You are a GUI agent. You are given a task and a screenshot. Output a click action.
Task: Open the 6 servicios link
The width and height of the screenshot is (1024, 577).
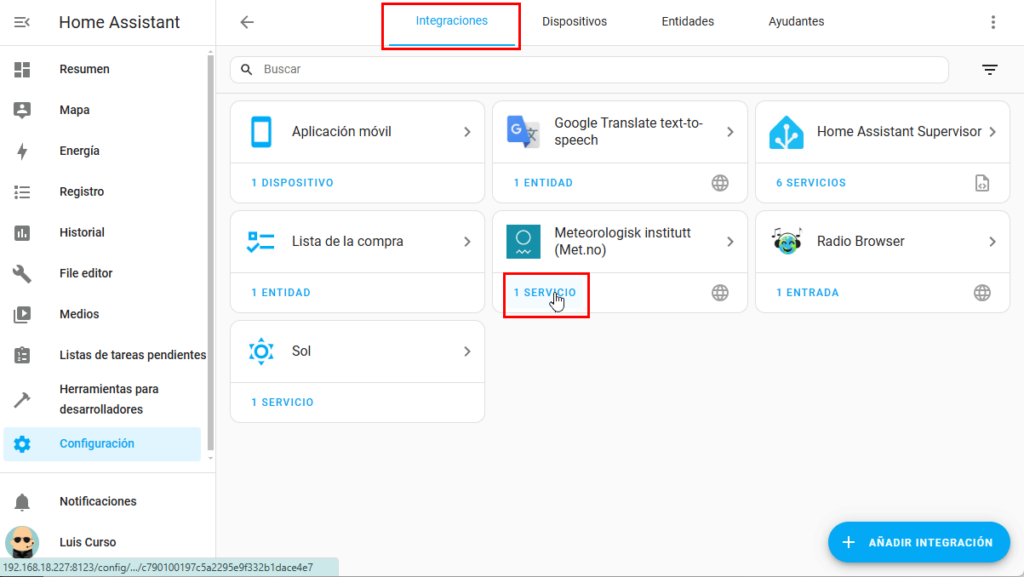pyautogui.click(x=810, y=183)
